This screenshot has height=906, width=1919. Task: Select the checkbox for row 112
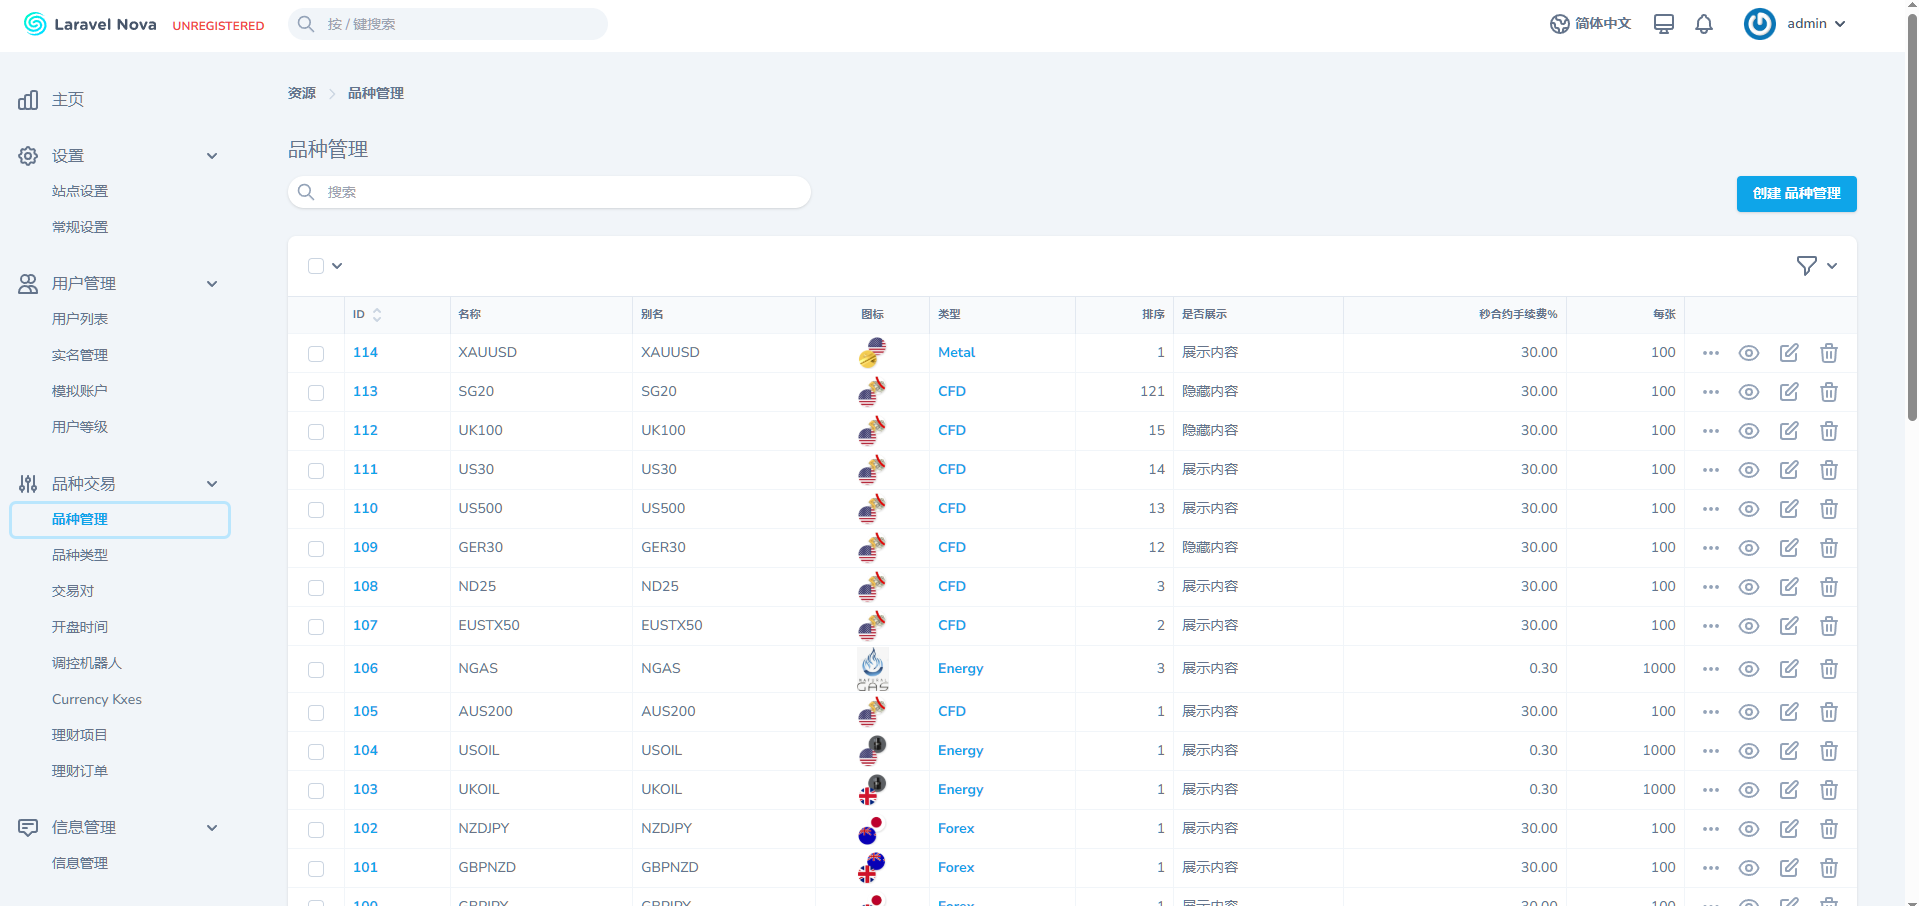316,431
